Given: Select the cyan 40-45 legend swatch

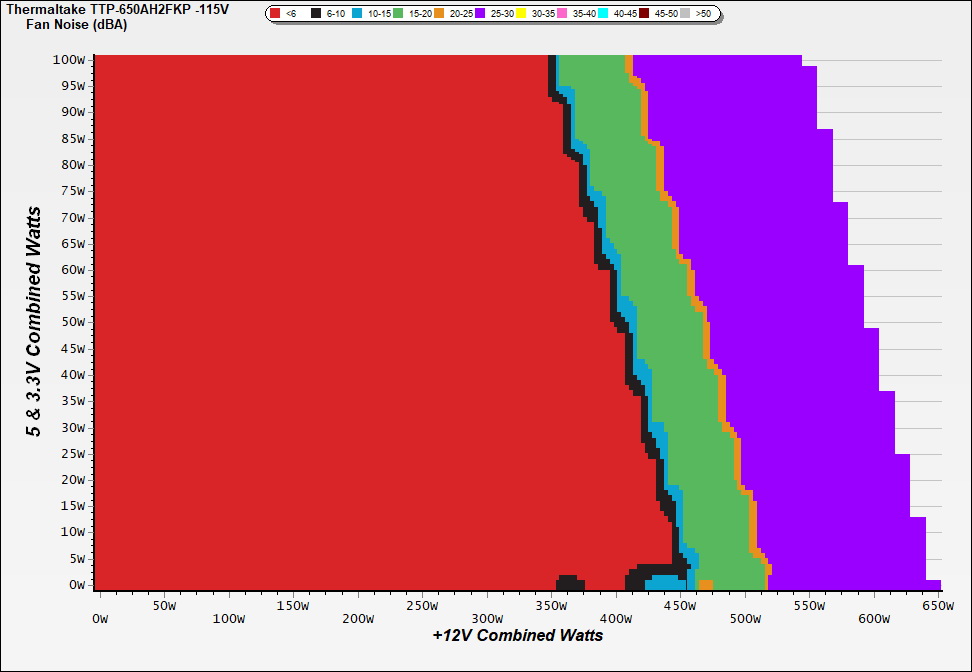Looking at the screenshot, I should pyautogui.click(x=603, y=14).
